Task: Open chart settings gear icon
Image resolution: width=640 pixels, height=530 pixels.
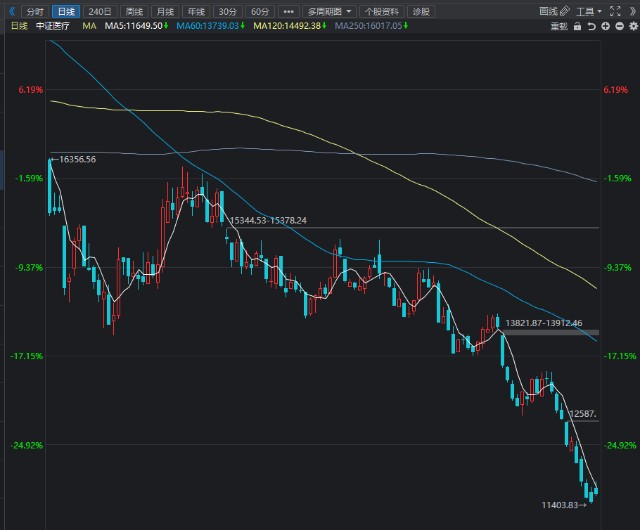Action: (633, 27)
